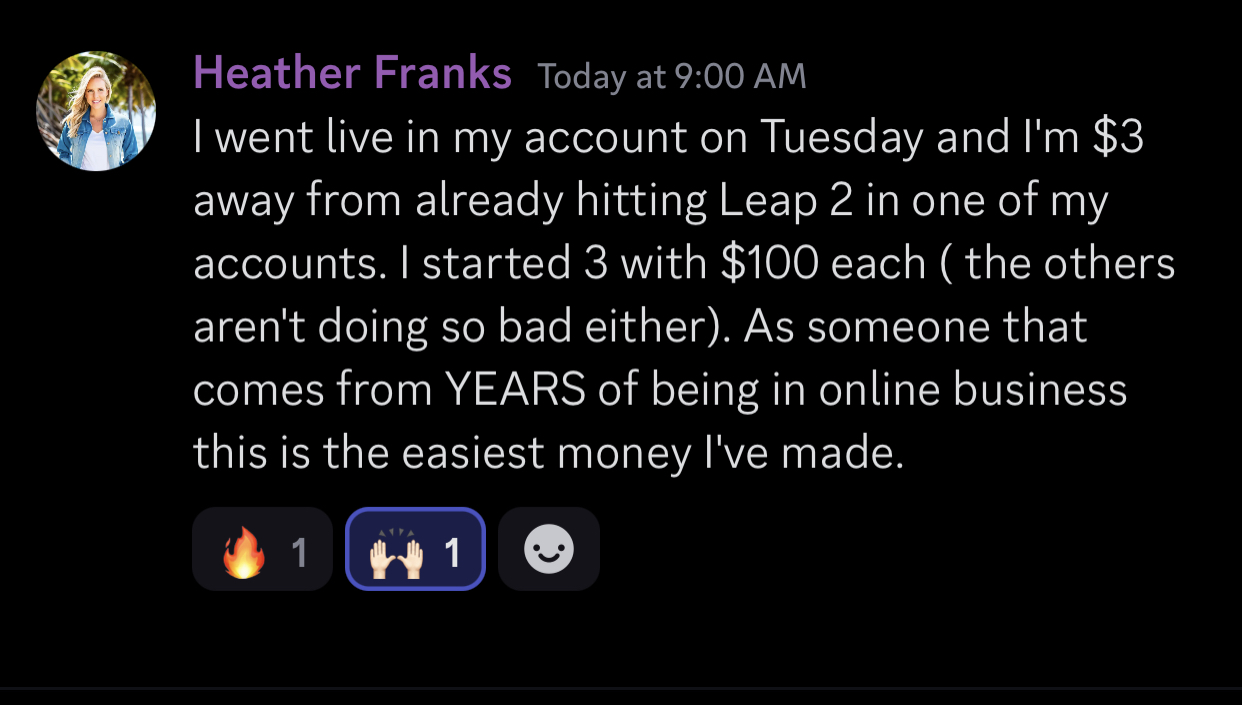
Task: Remove your raised hands reaction
Action: pos(415,549)
